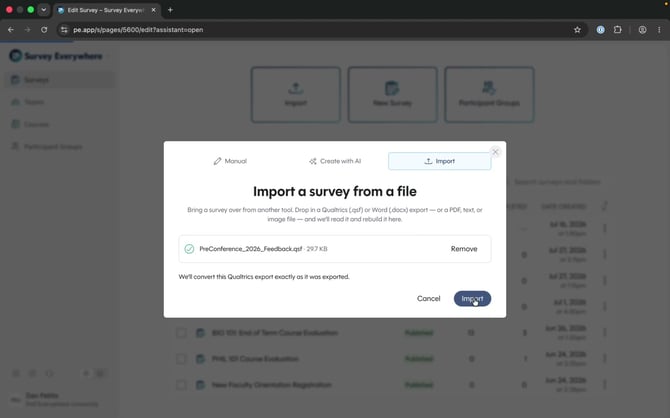Screen dimensions: 670x418
Task: Click the PreConference_2026_Feedback.qsf file name
Action: point(251,249)
